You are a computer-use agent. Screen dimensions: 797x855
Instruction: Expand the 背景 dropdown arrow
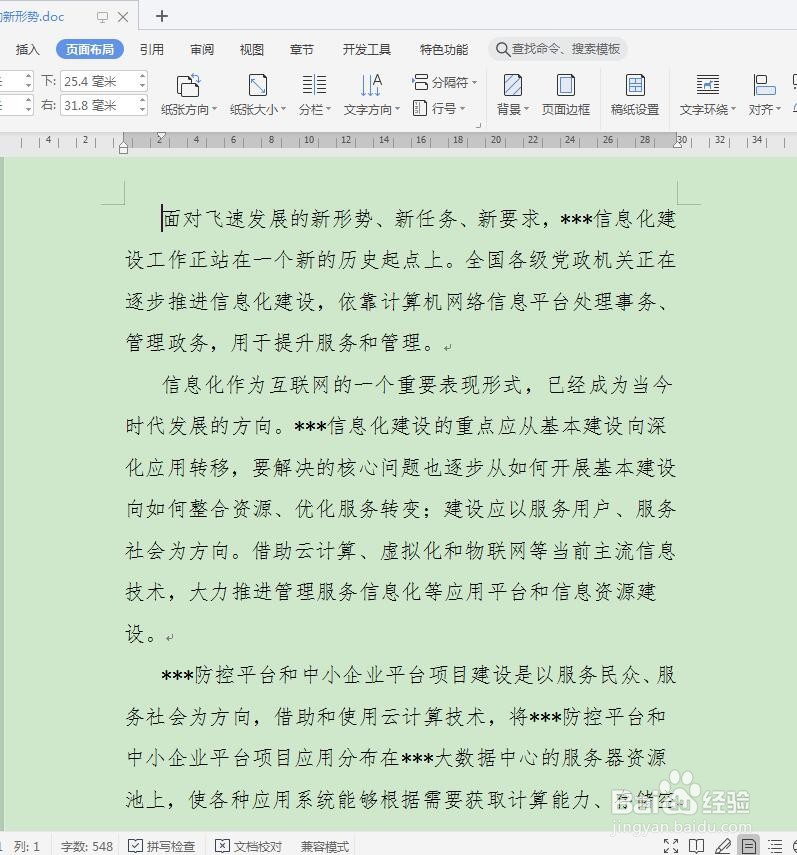pos(527,109)
